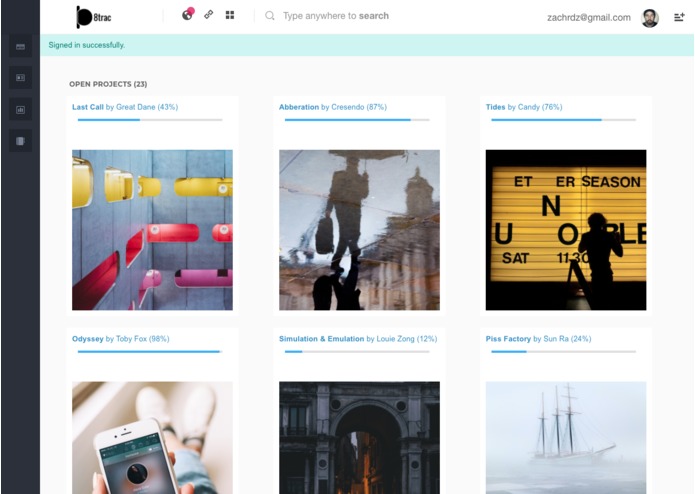The width and height of the screenshot is (695, 494).
Task: Open the Simulation & Emulation archway thumbnail
Action: click(359, 438)
